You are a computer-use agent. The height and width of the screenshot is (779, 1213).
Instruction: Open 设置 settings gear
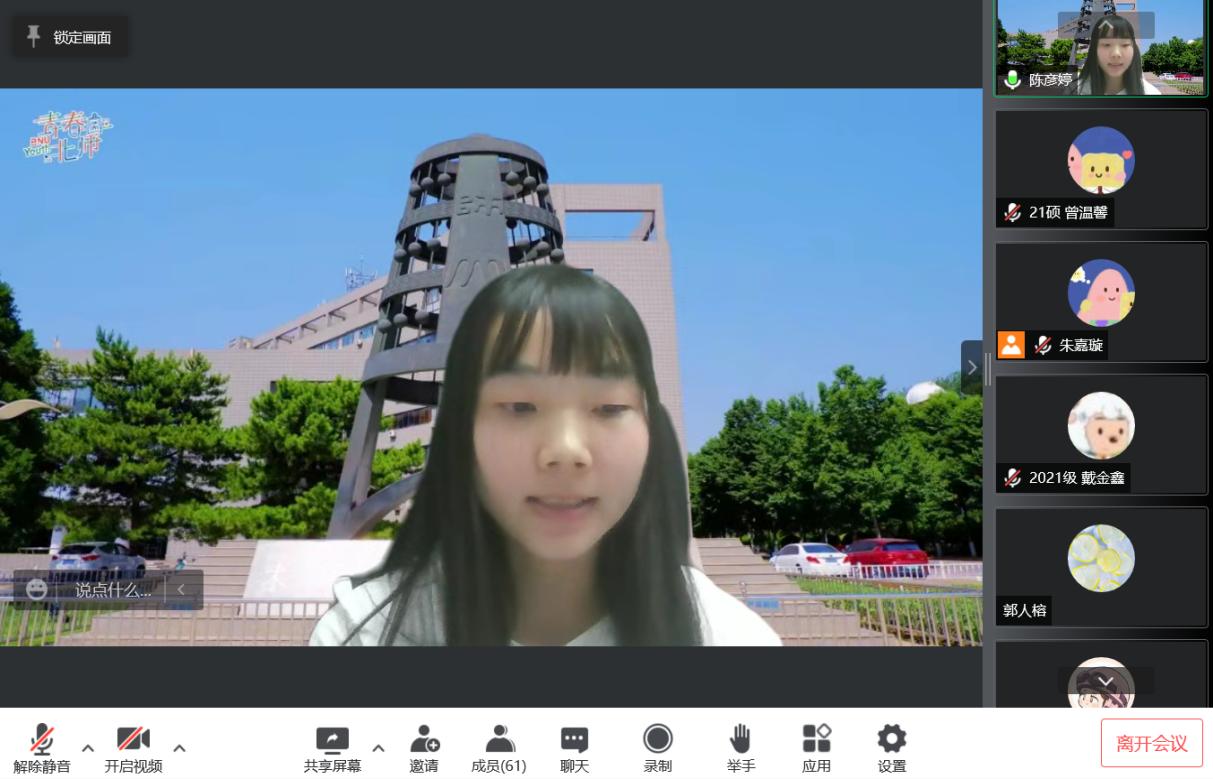[891, 741]
